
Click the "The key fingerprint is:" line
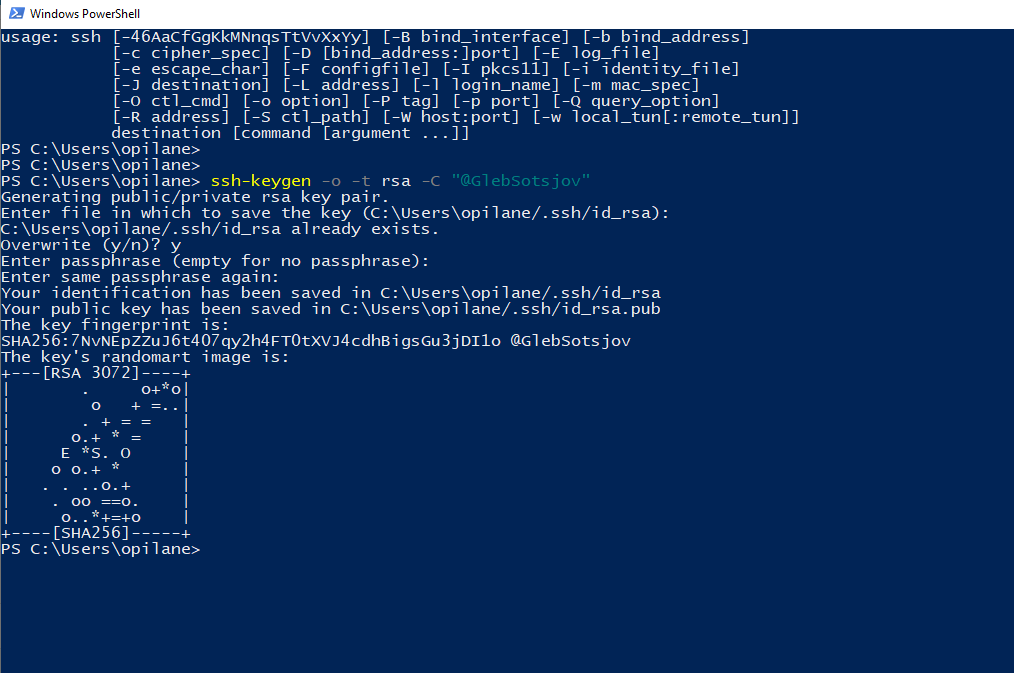pyautogui.click(x=115, y=325)
